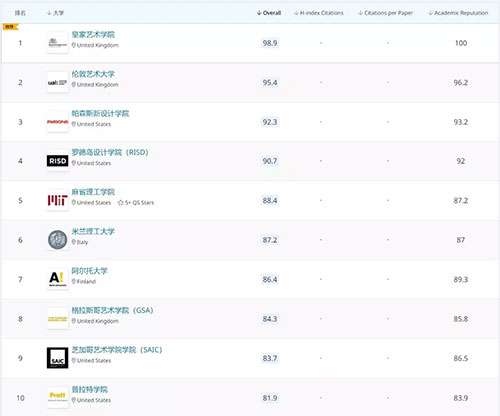Select the RISD black logo
Image resolution: width=500 pixels, height=416 pixels.
[x=57, y=161]
